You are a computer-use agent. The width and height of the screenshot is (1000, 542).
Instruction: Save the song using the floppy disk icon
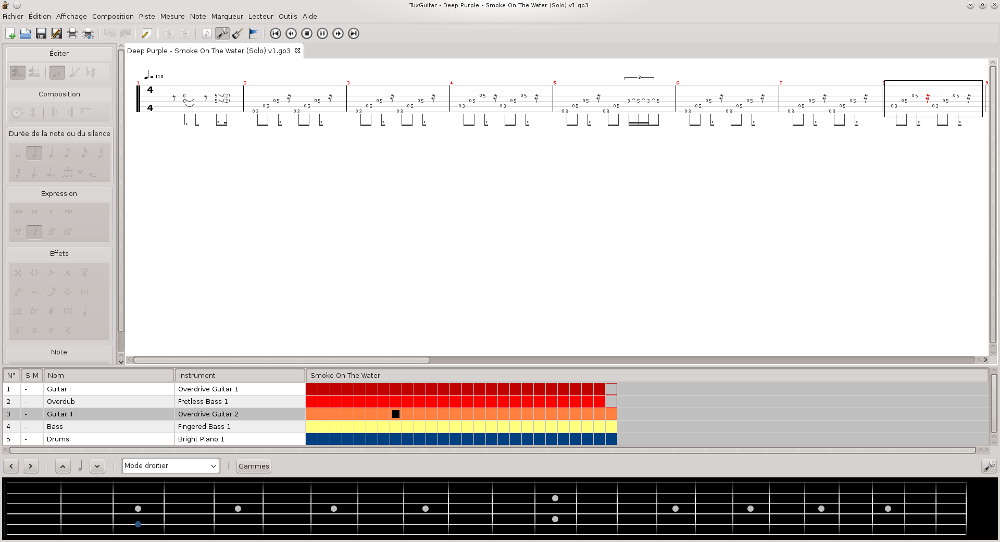41,34
